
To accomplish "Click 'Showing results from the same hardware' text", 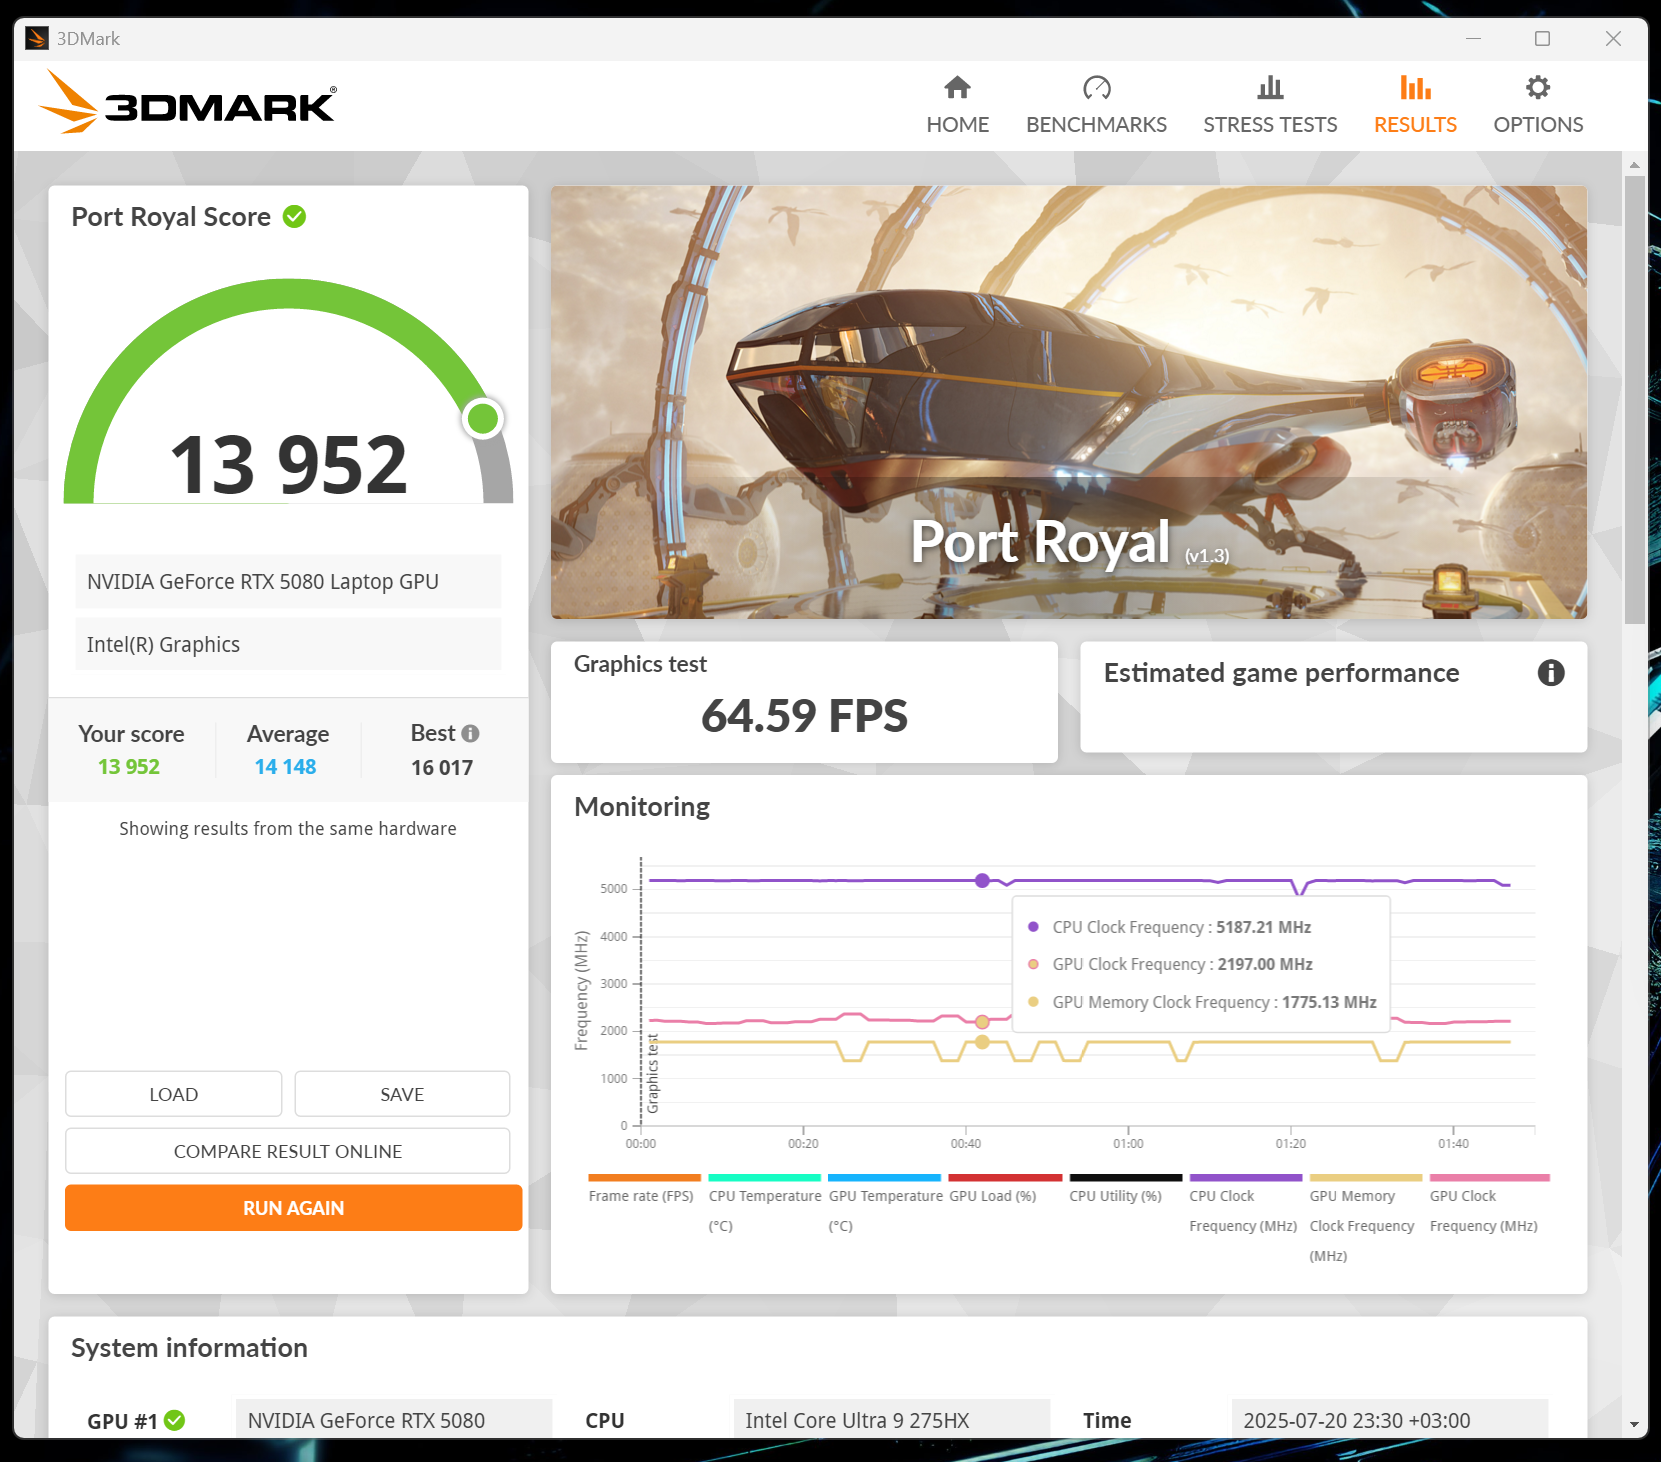I will coord(288,828).
